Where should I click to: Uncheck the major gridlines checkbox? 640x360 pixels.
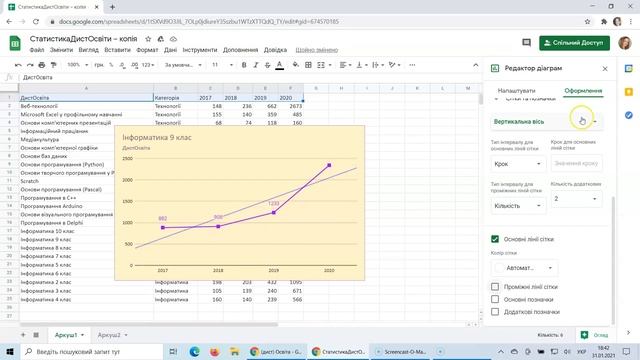click(495, 239)
